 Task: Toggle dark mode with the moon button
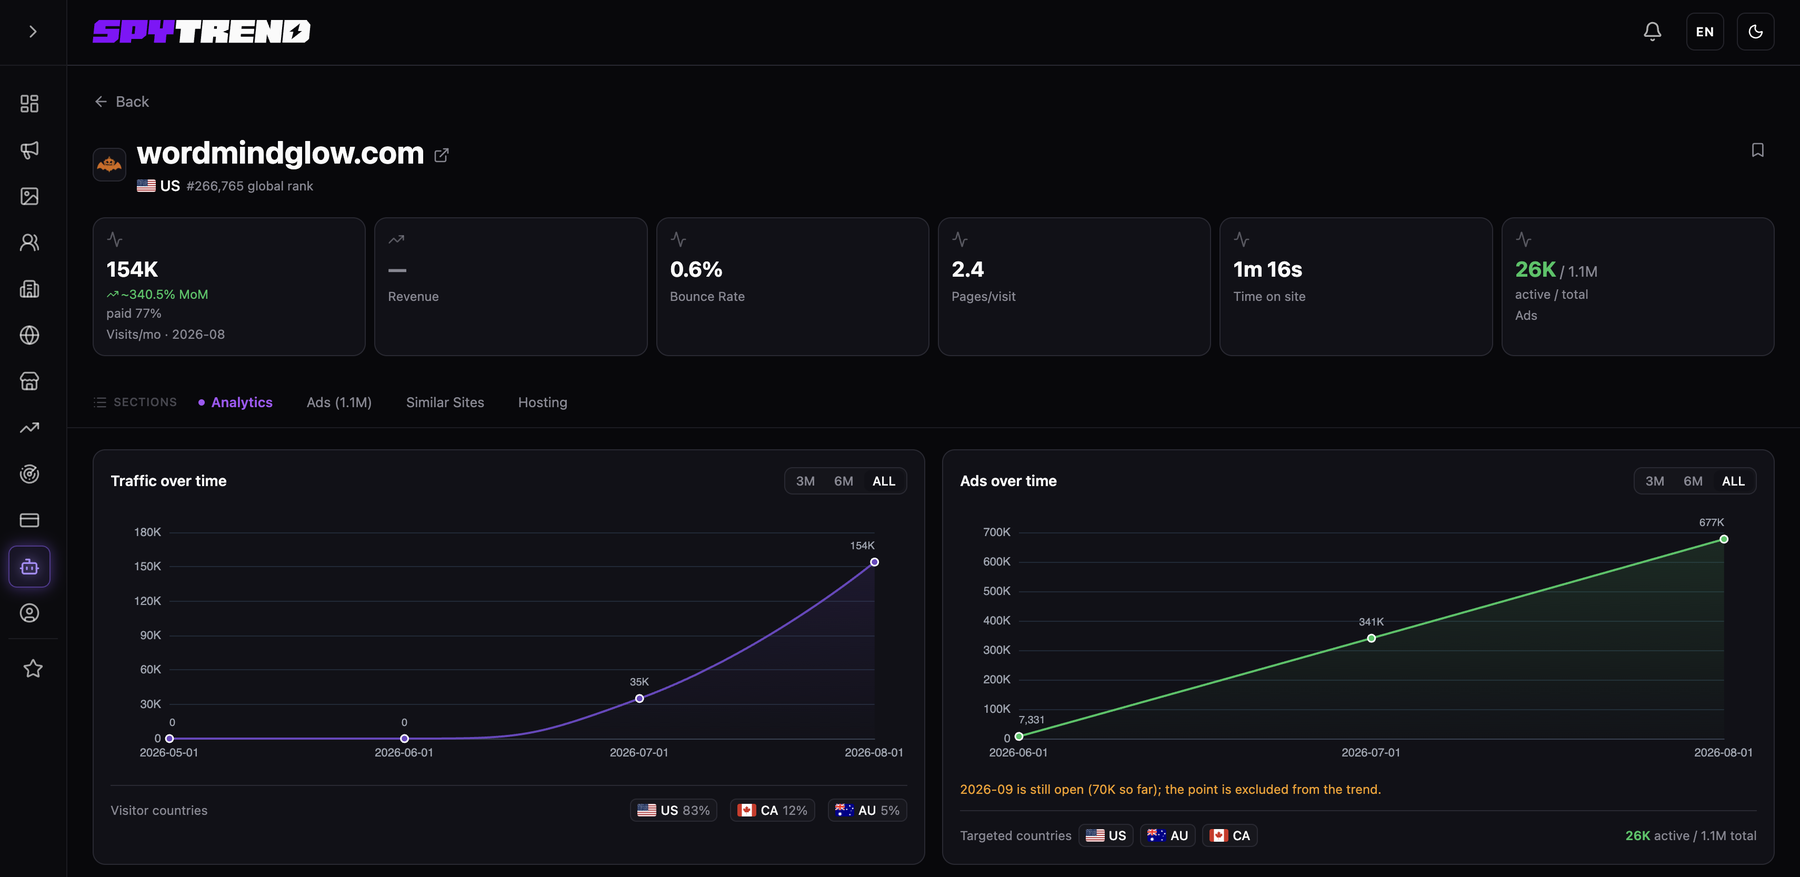pos(1756,32)
